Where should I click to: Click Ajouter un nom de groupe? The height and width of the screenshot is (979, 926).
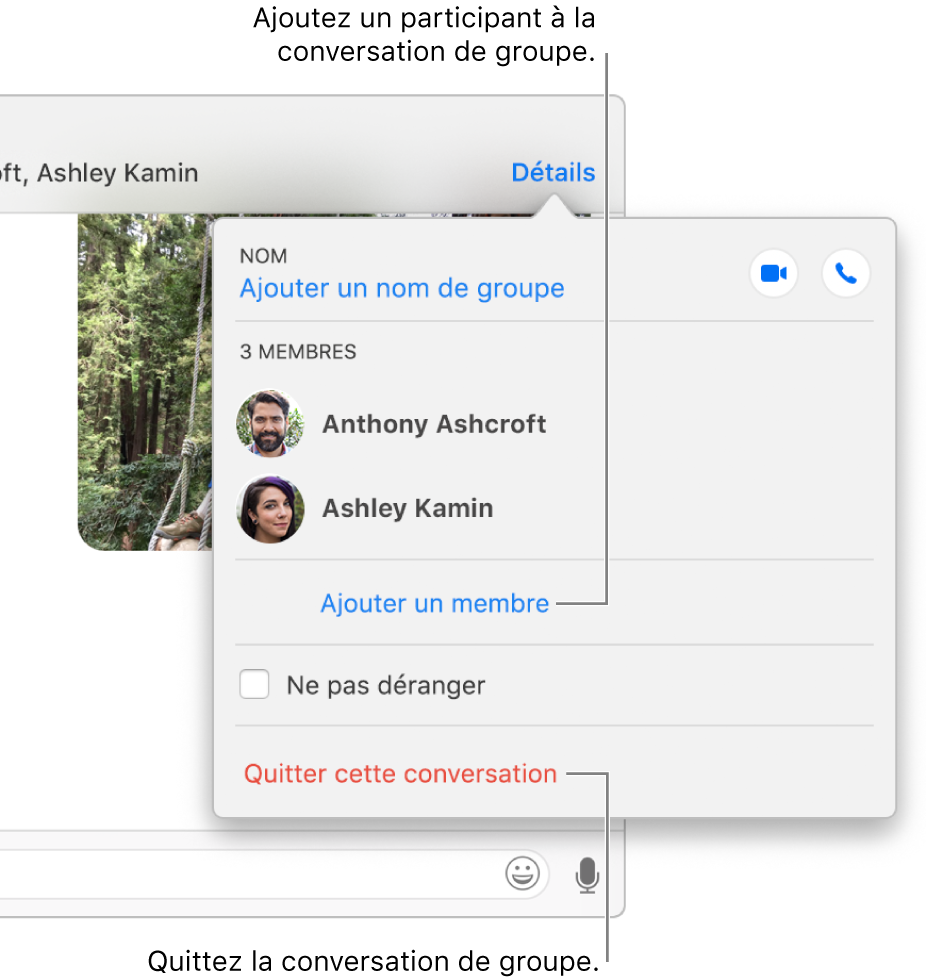tap(401, 288)
